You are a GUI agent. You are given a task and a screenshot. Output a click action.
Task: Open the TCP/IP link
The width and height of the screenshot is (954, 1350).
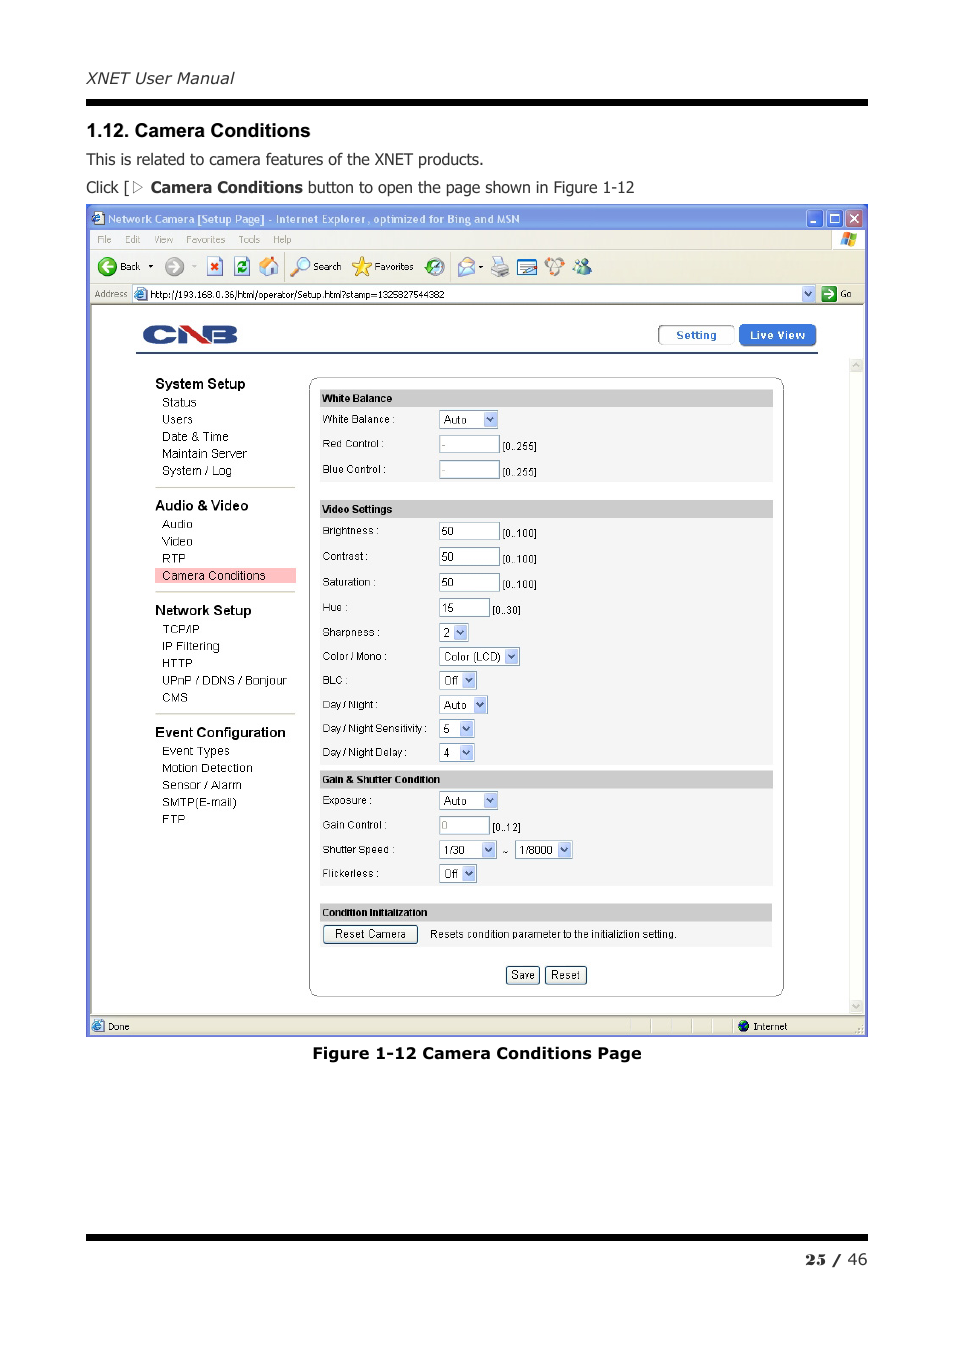point(181,629)
